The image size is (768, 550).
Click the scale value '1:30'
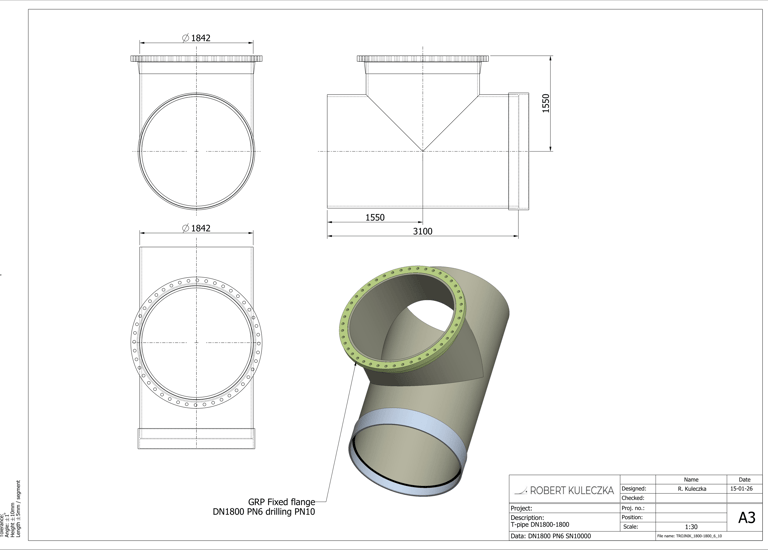coord(691,527)
